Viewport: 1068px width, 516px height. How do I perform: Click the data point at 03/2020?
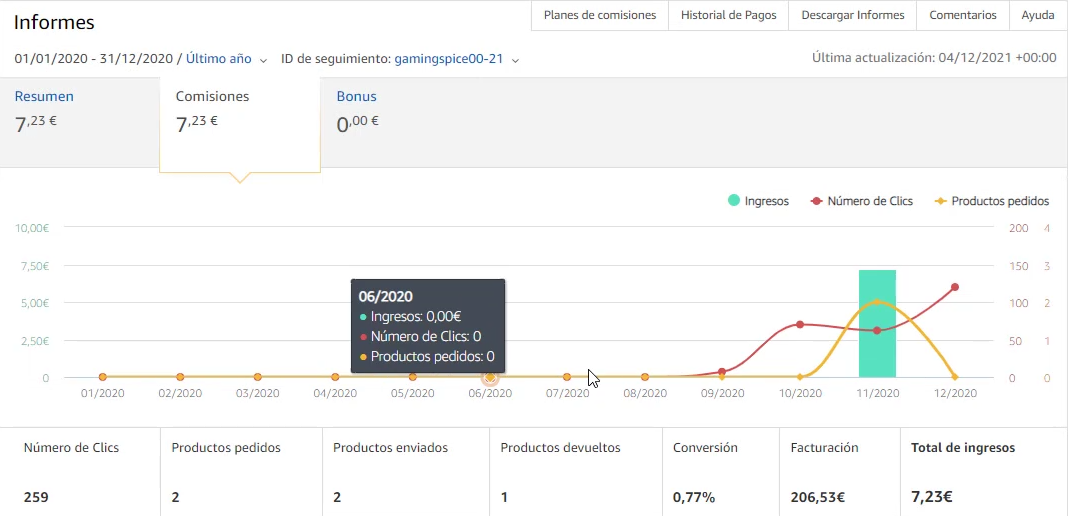tap(257, 377)
